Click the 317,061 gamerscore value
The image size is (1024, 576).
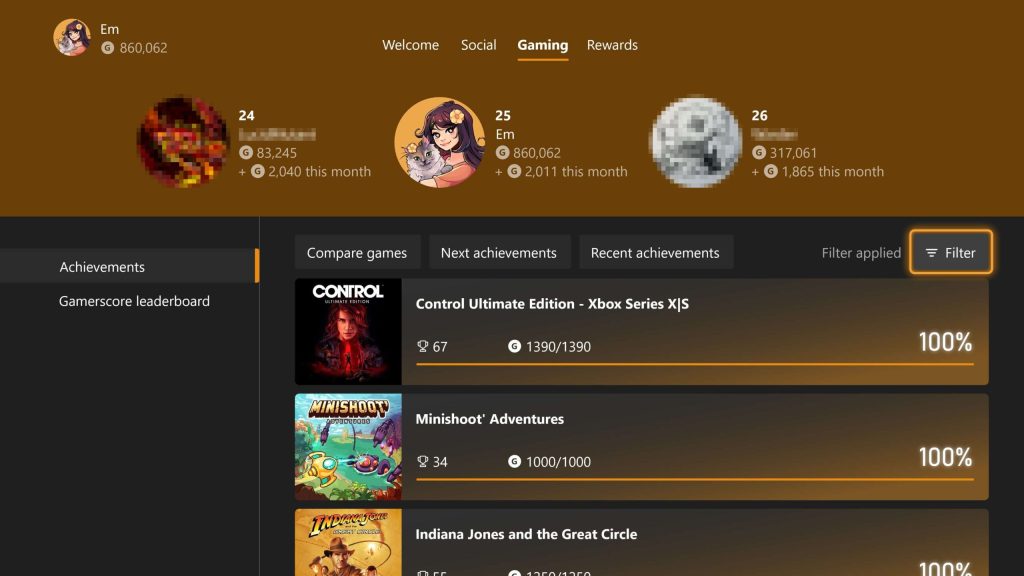click(793, 152)
